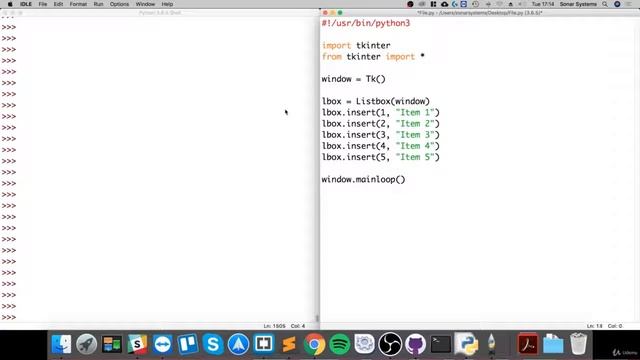Click the "Item 5" insert line

380,157
